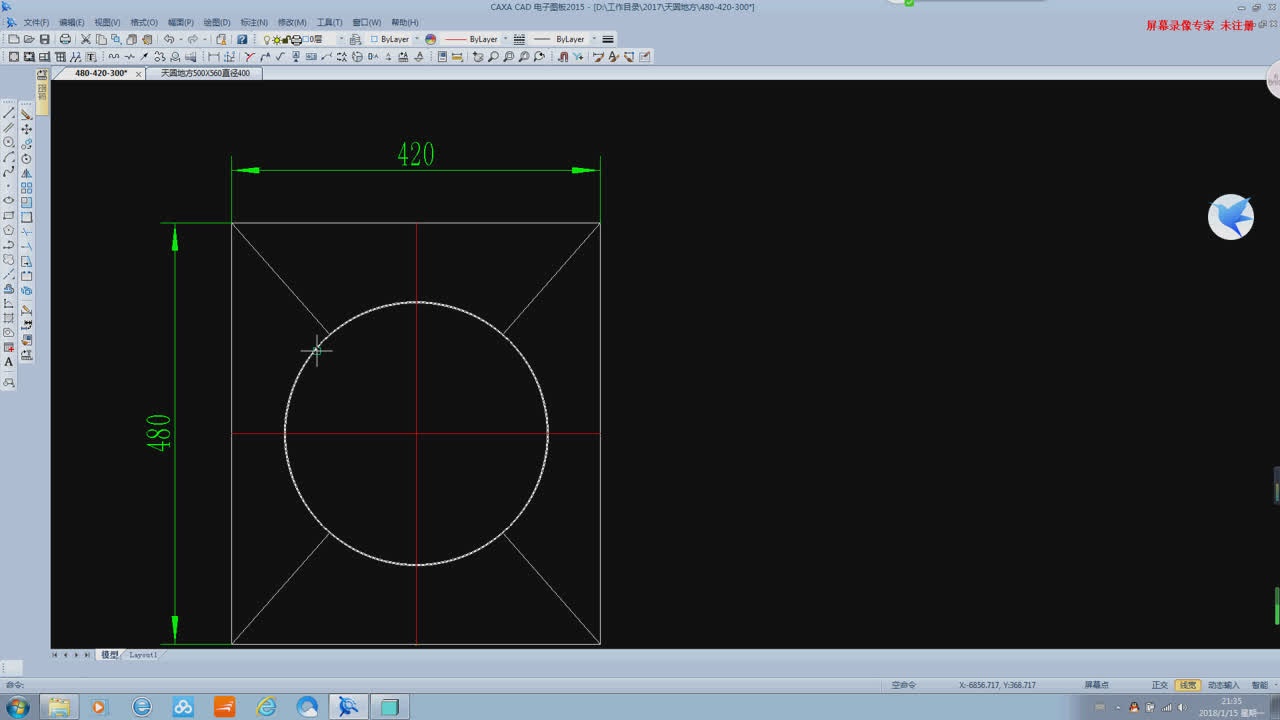Select the Move (cross arrows) tool
The image size is (1280, 720).
click(x=26, y=129)
